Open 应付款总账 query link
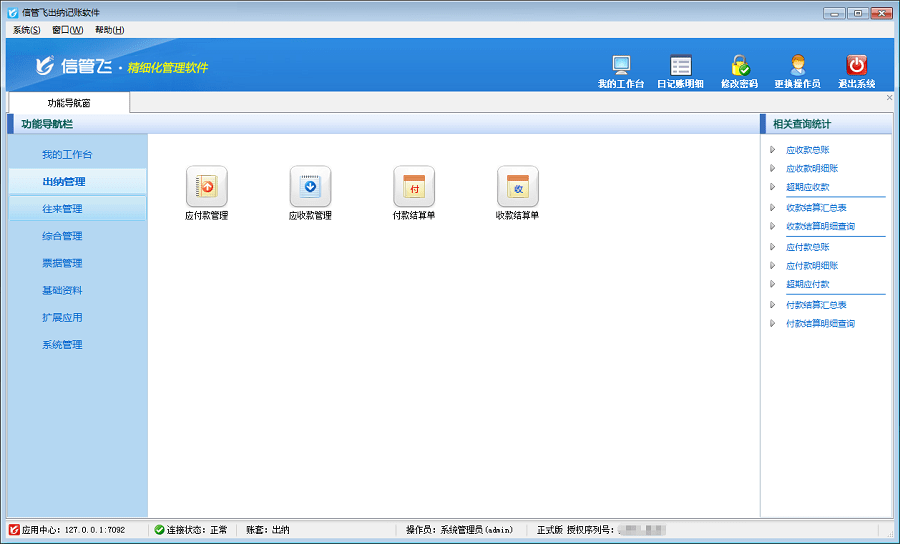 tap(808, 247)
